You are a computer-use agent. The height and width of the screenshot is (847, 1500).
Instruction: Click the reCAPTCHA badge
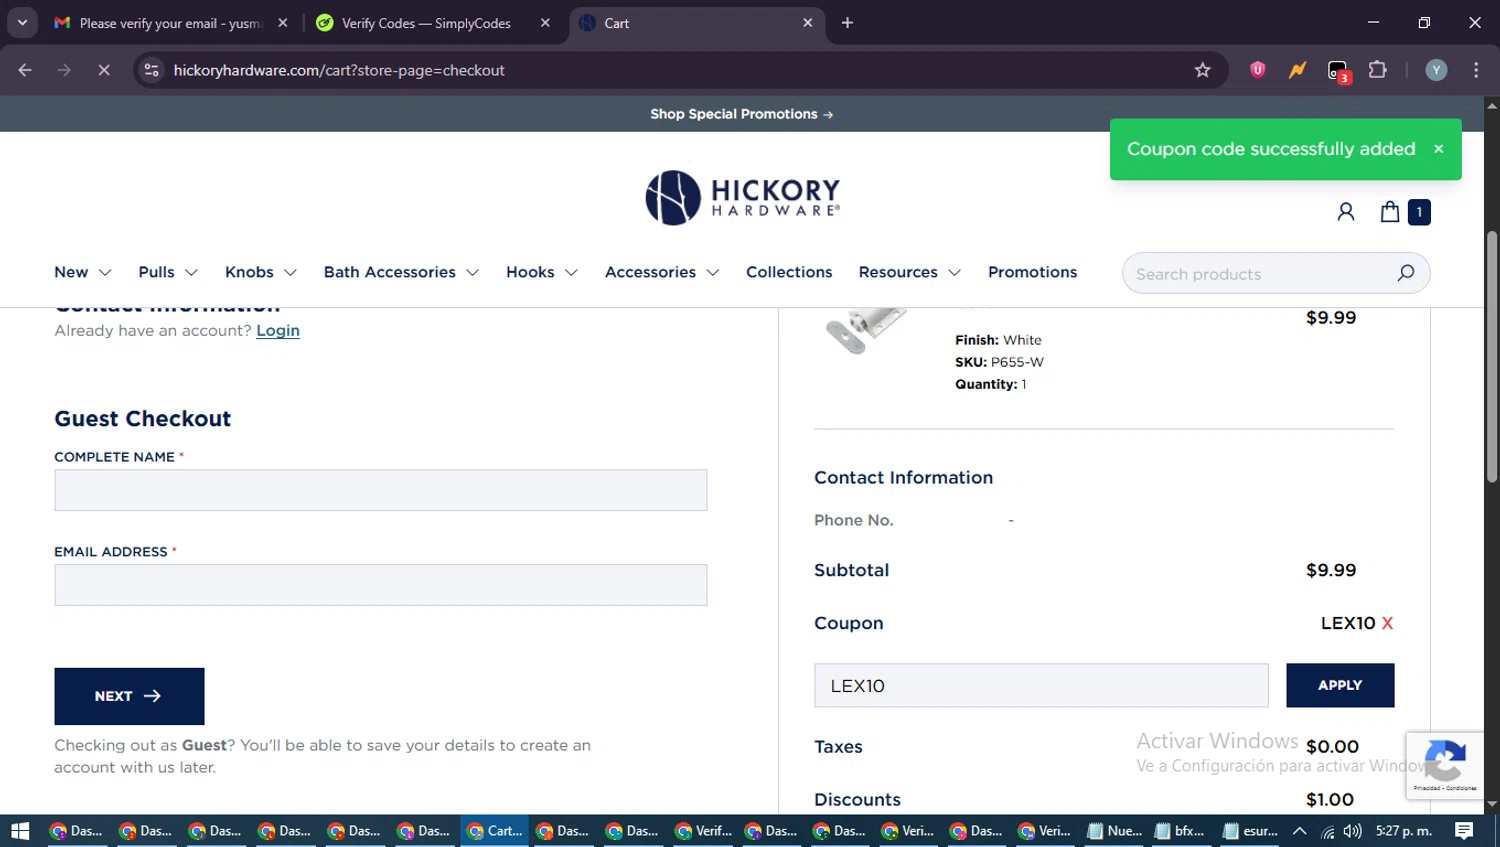pyautogui.click(x=1445, y=765)
